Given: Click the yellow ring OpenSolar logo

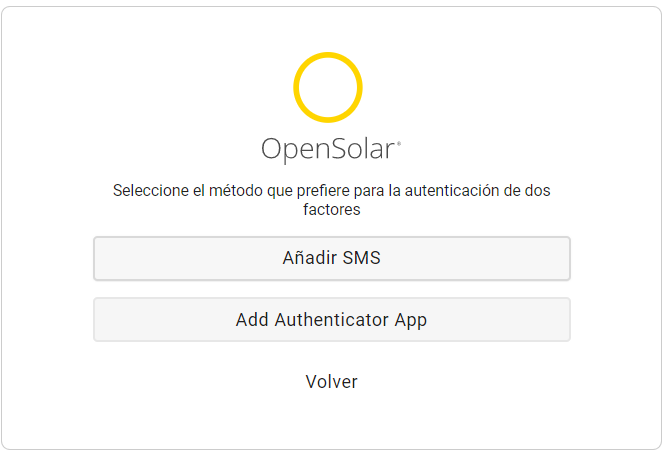Looking at the screenshot, I should (328, 87).
